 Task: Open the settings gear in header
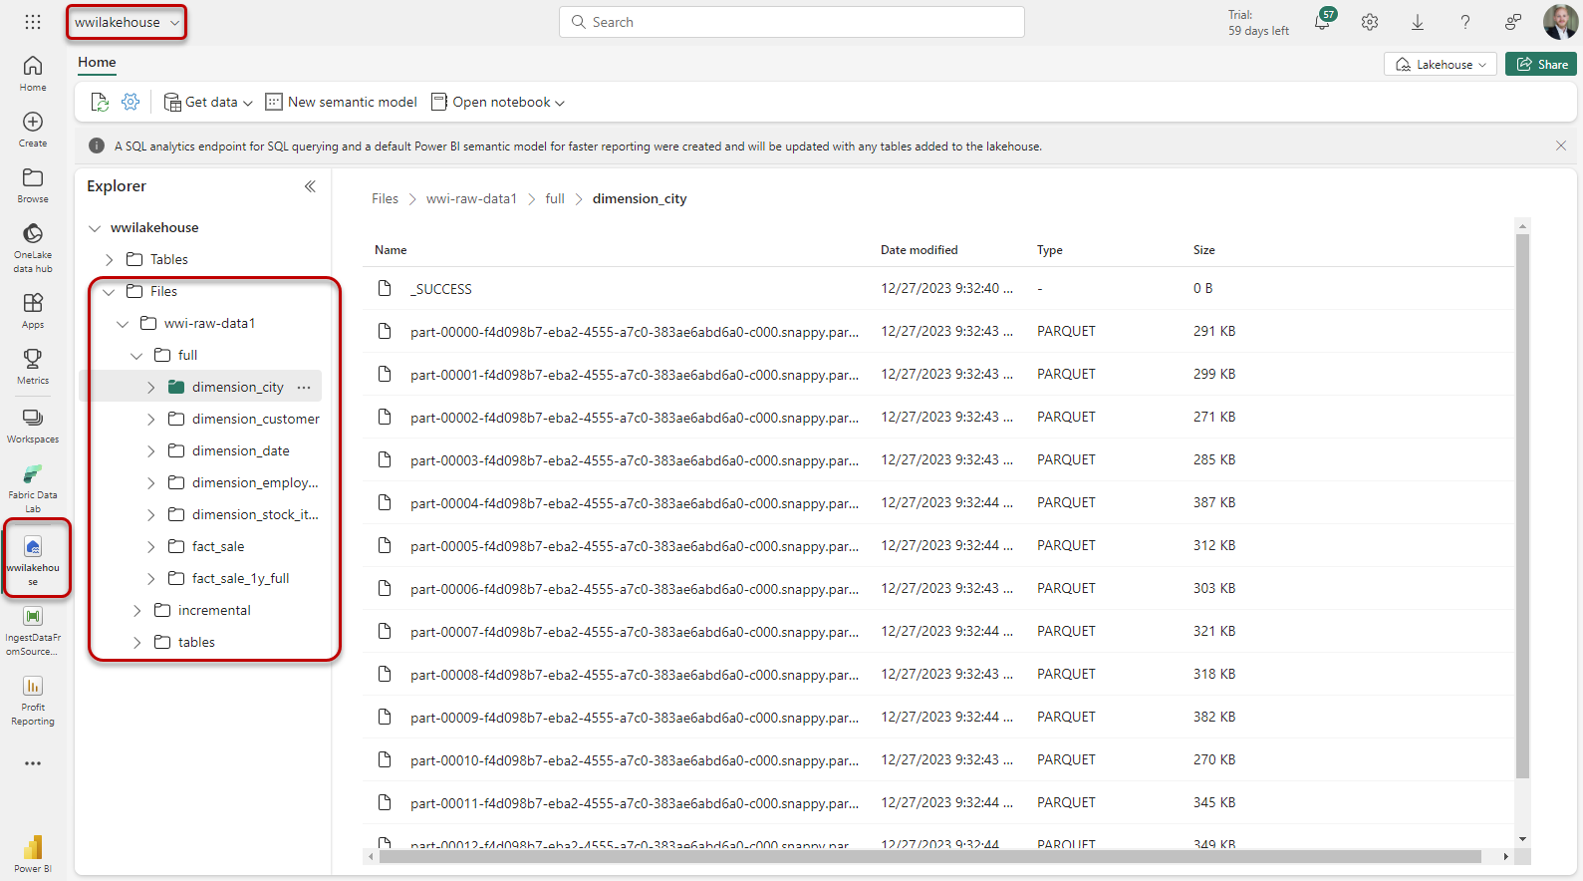click(x=1370, y=22)
